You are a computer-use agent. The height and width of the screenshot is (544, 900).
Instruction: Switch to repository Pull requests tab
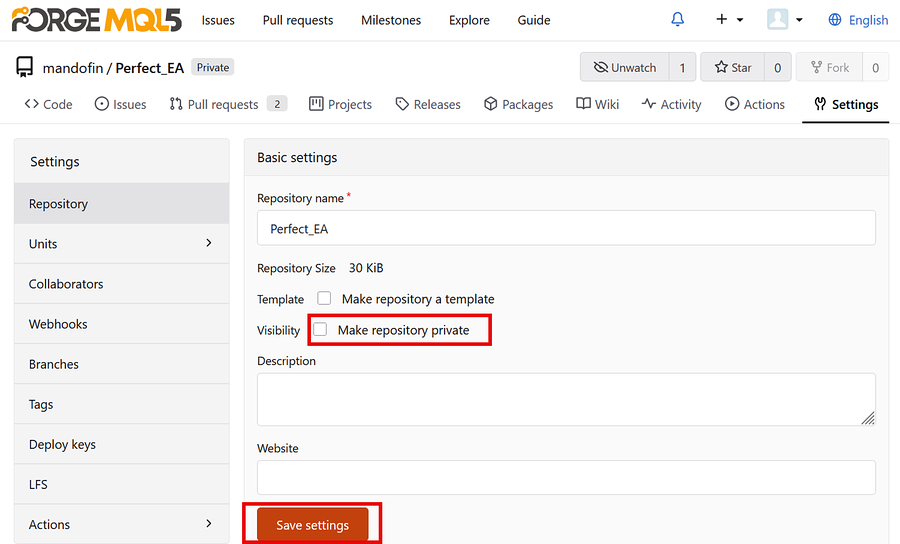[228, 104]
